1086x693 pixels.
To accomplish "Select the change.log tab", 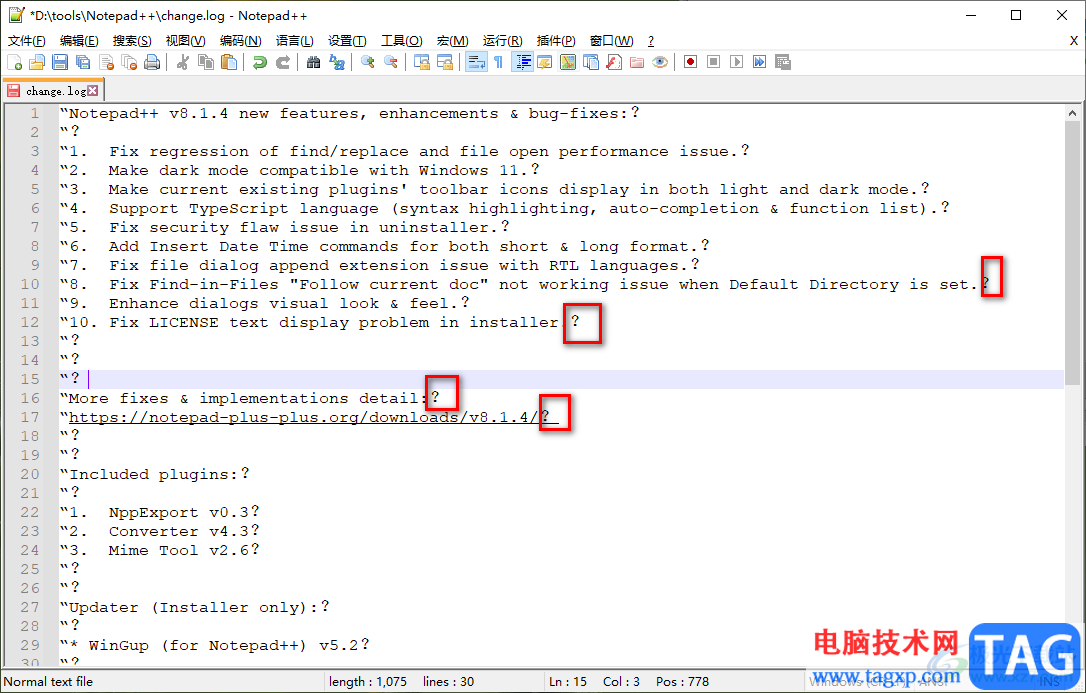I will (55, 91).
